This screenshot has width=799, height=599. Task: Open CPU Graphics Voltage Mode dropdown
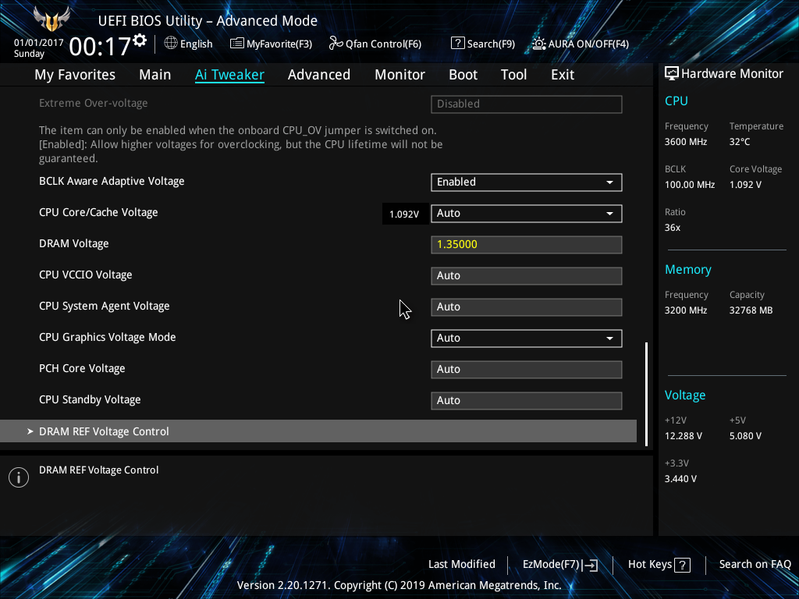pyautogui.click(x=526, y=338)
